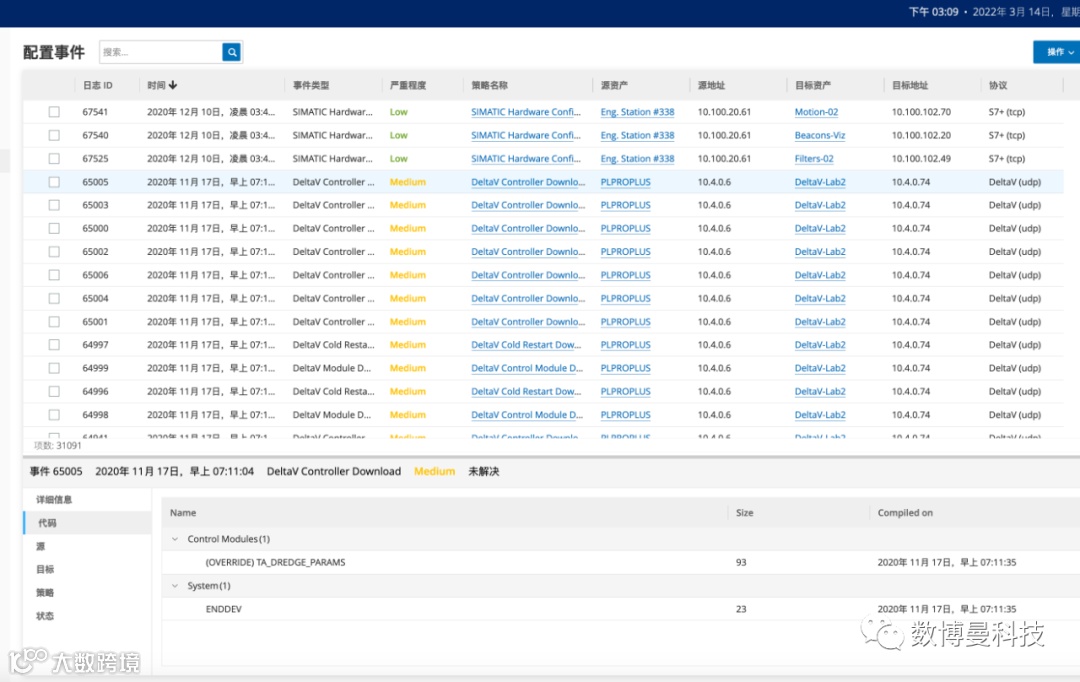This screenshot has height=682, width=1080.
Task: Sort by the 源资产 column header
Action: point(614,85)
